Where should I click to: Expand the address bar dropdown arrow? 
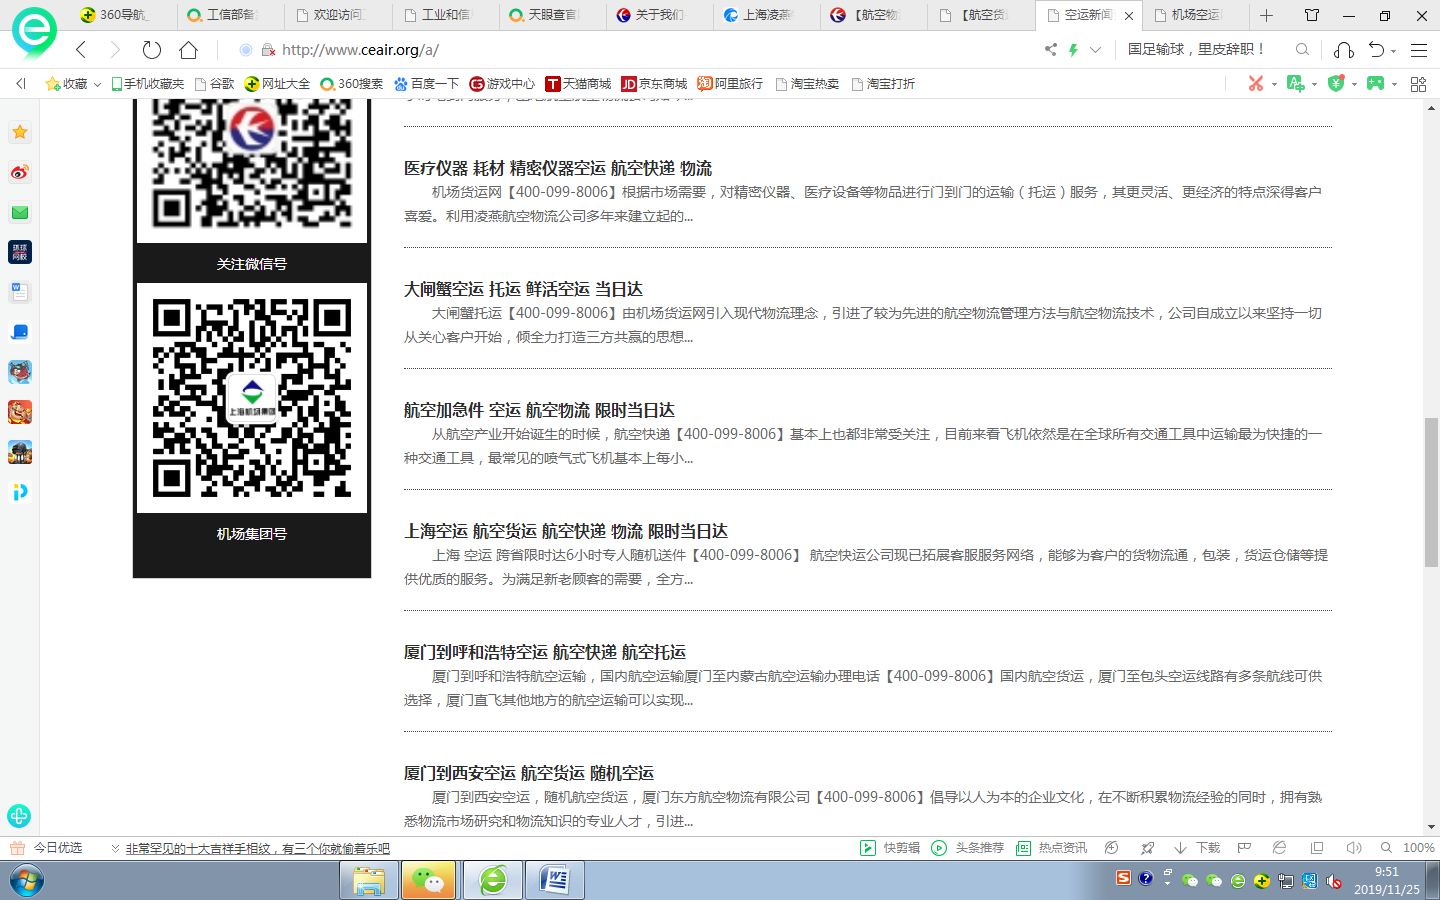pos(1095,49)
